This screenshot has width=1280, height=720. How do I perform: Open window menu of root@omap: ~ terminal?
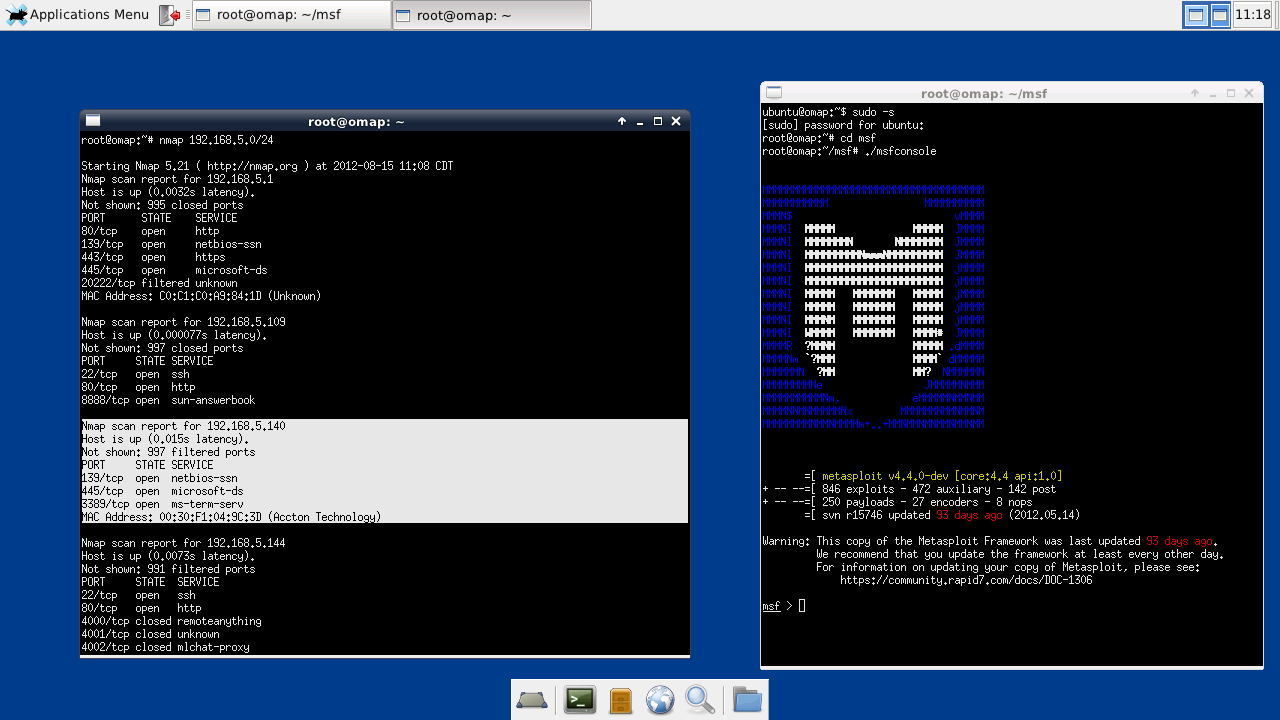(92, 121)
